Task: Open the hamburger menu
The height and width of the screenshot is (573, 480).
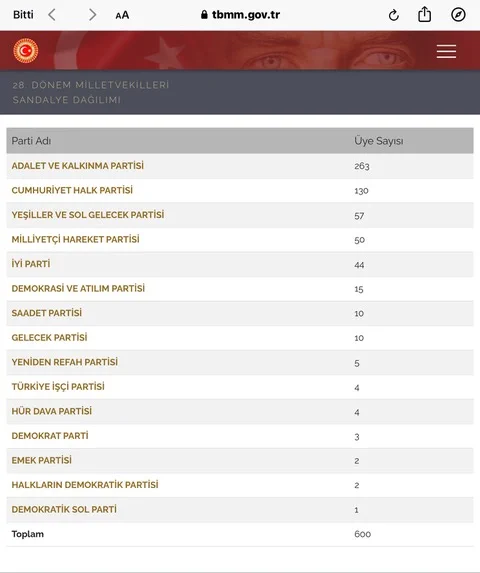Action: tap(446, 51)
